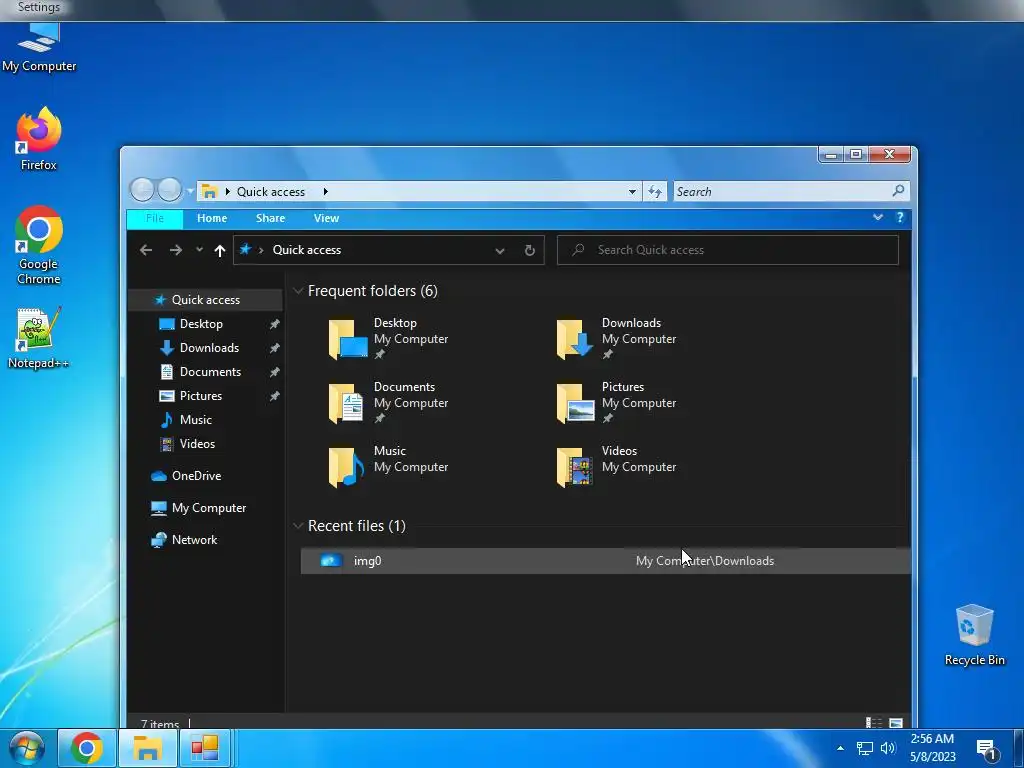
Task: Switch to details view in status bar
Action: coord(874,723)
